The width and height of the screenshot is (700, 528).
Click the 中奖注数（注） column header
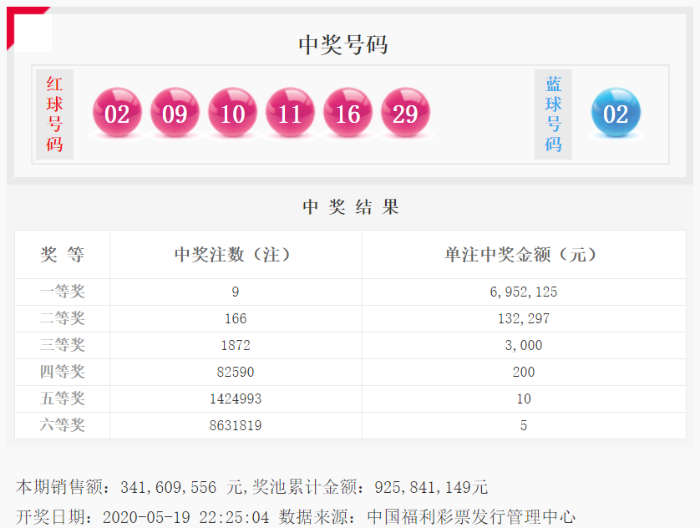[234, 255]
